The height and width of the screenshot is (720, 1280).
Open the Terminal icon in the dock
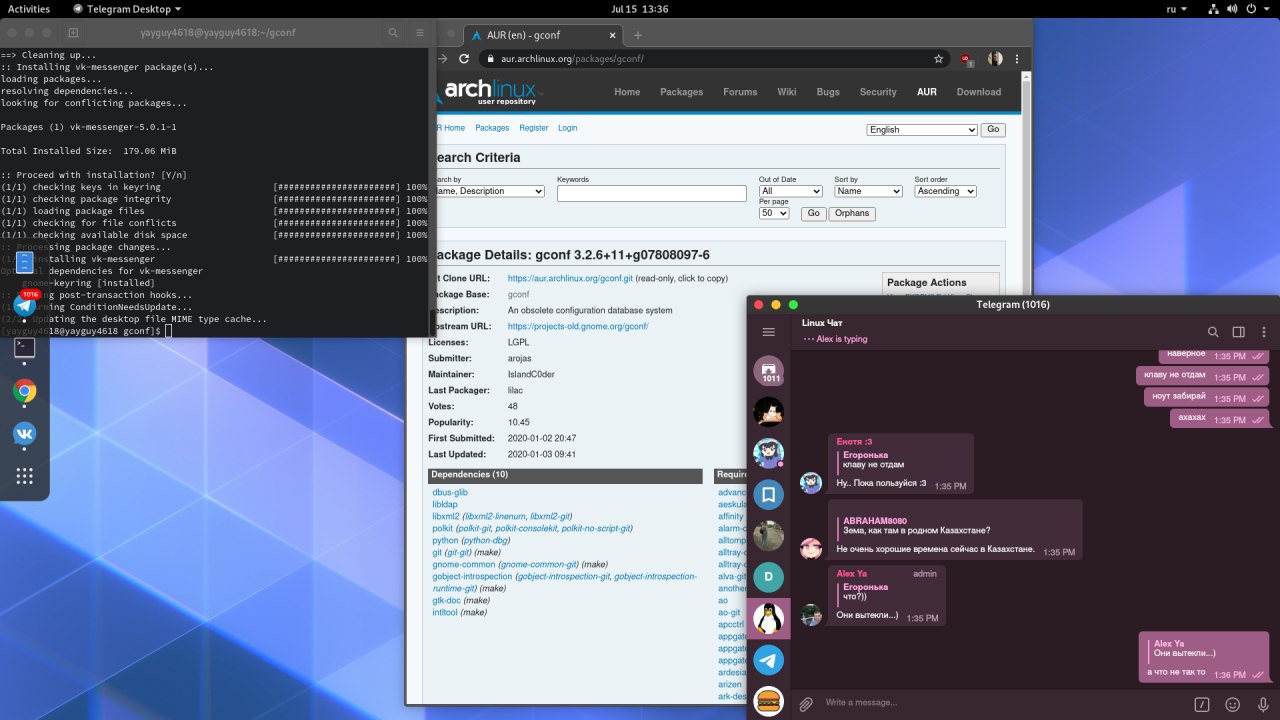point(25,347)
